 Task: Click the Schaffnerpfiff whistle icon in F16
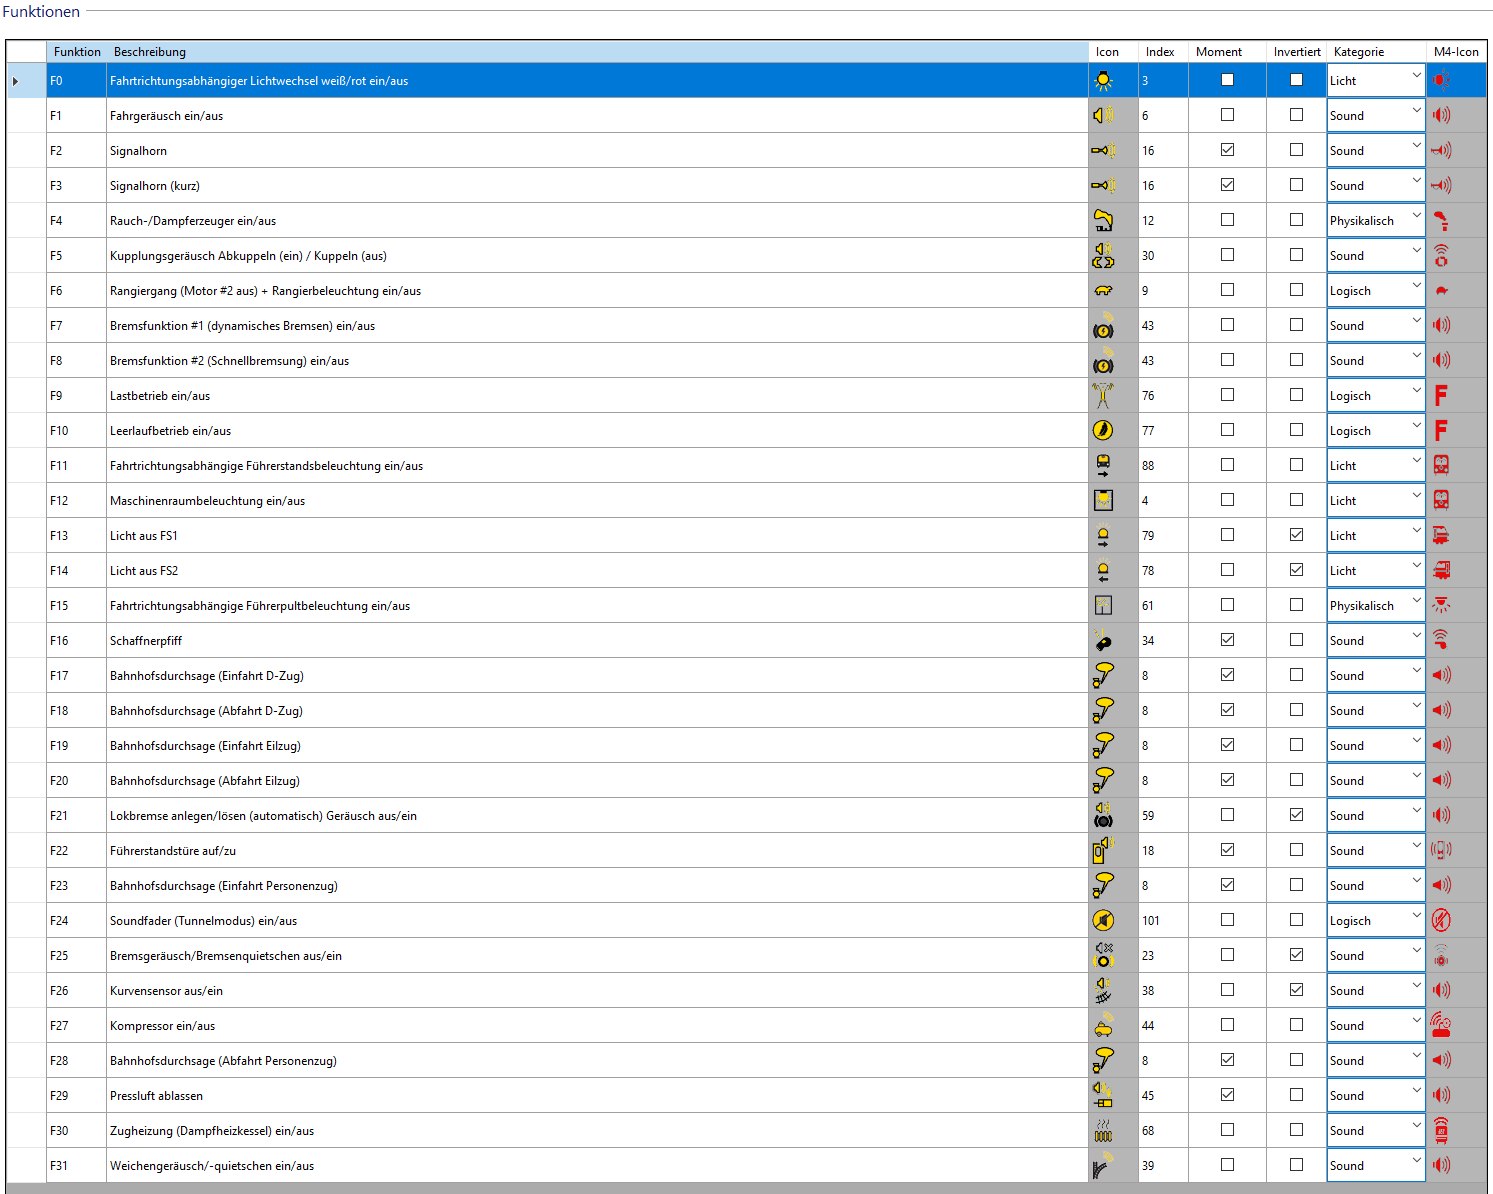(x=1103, y=641)
